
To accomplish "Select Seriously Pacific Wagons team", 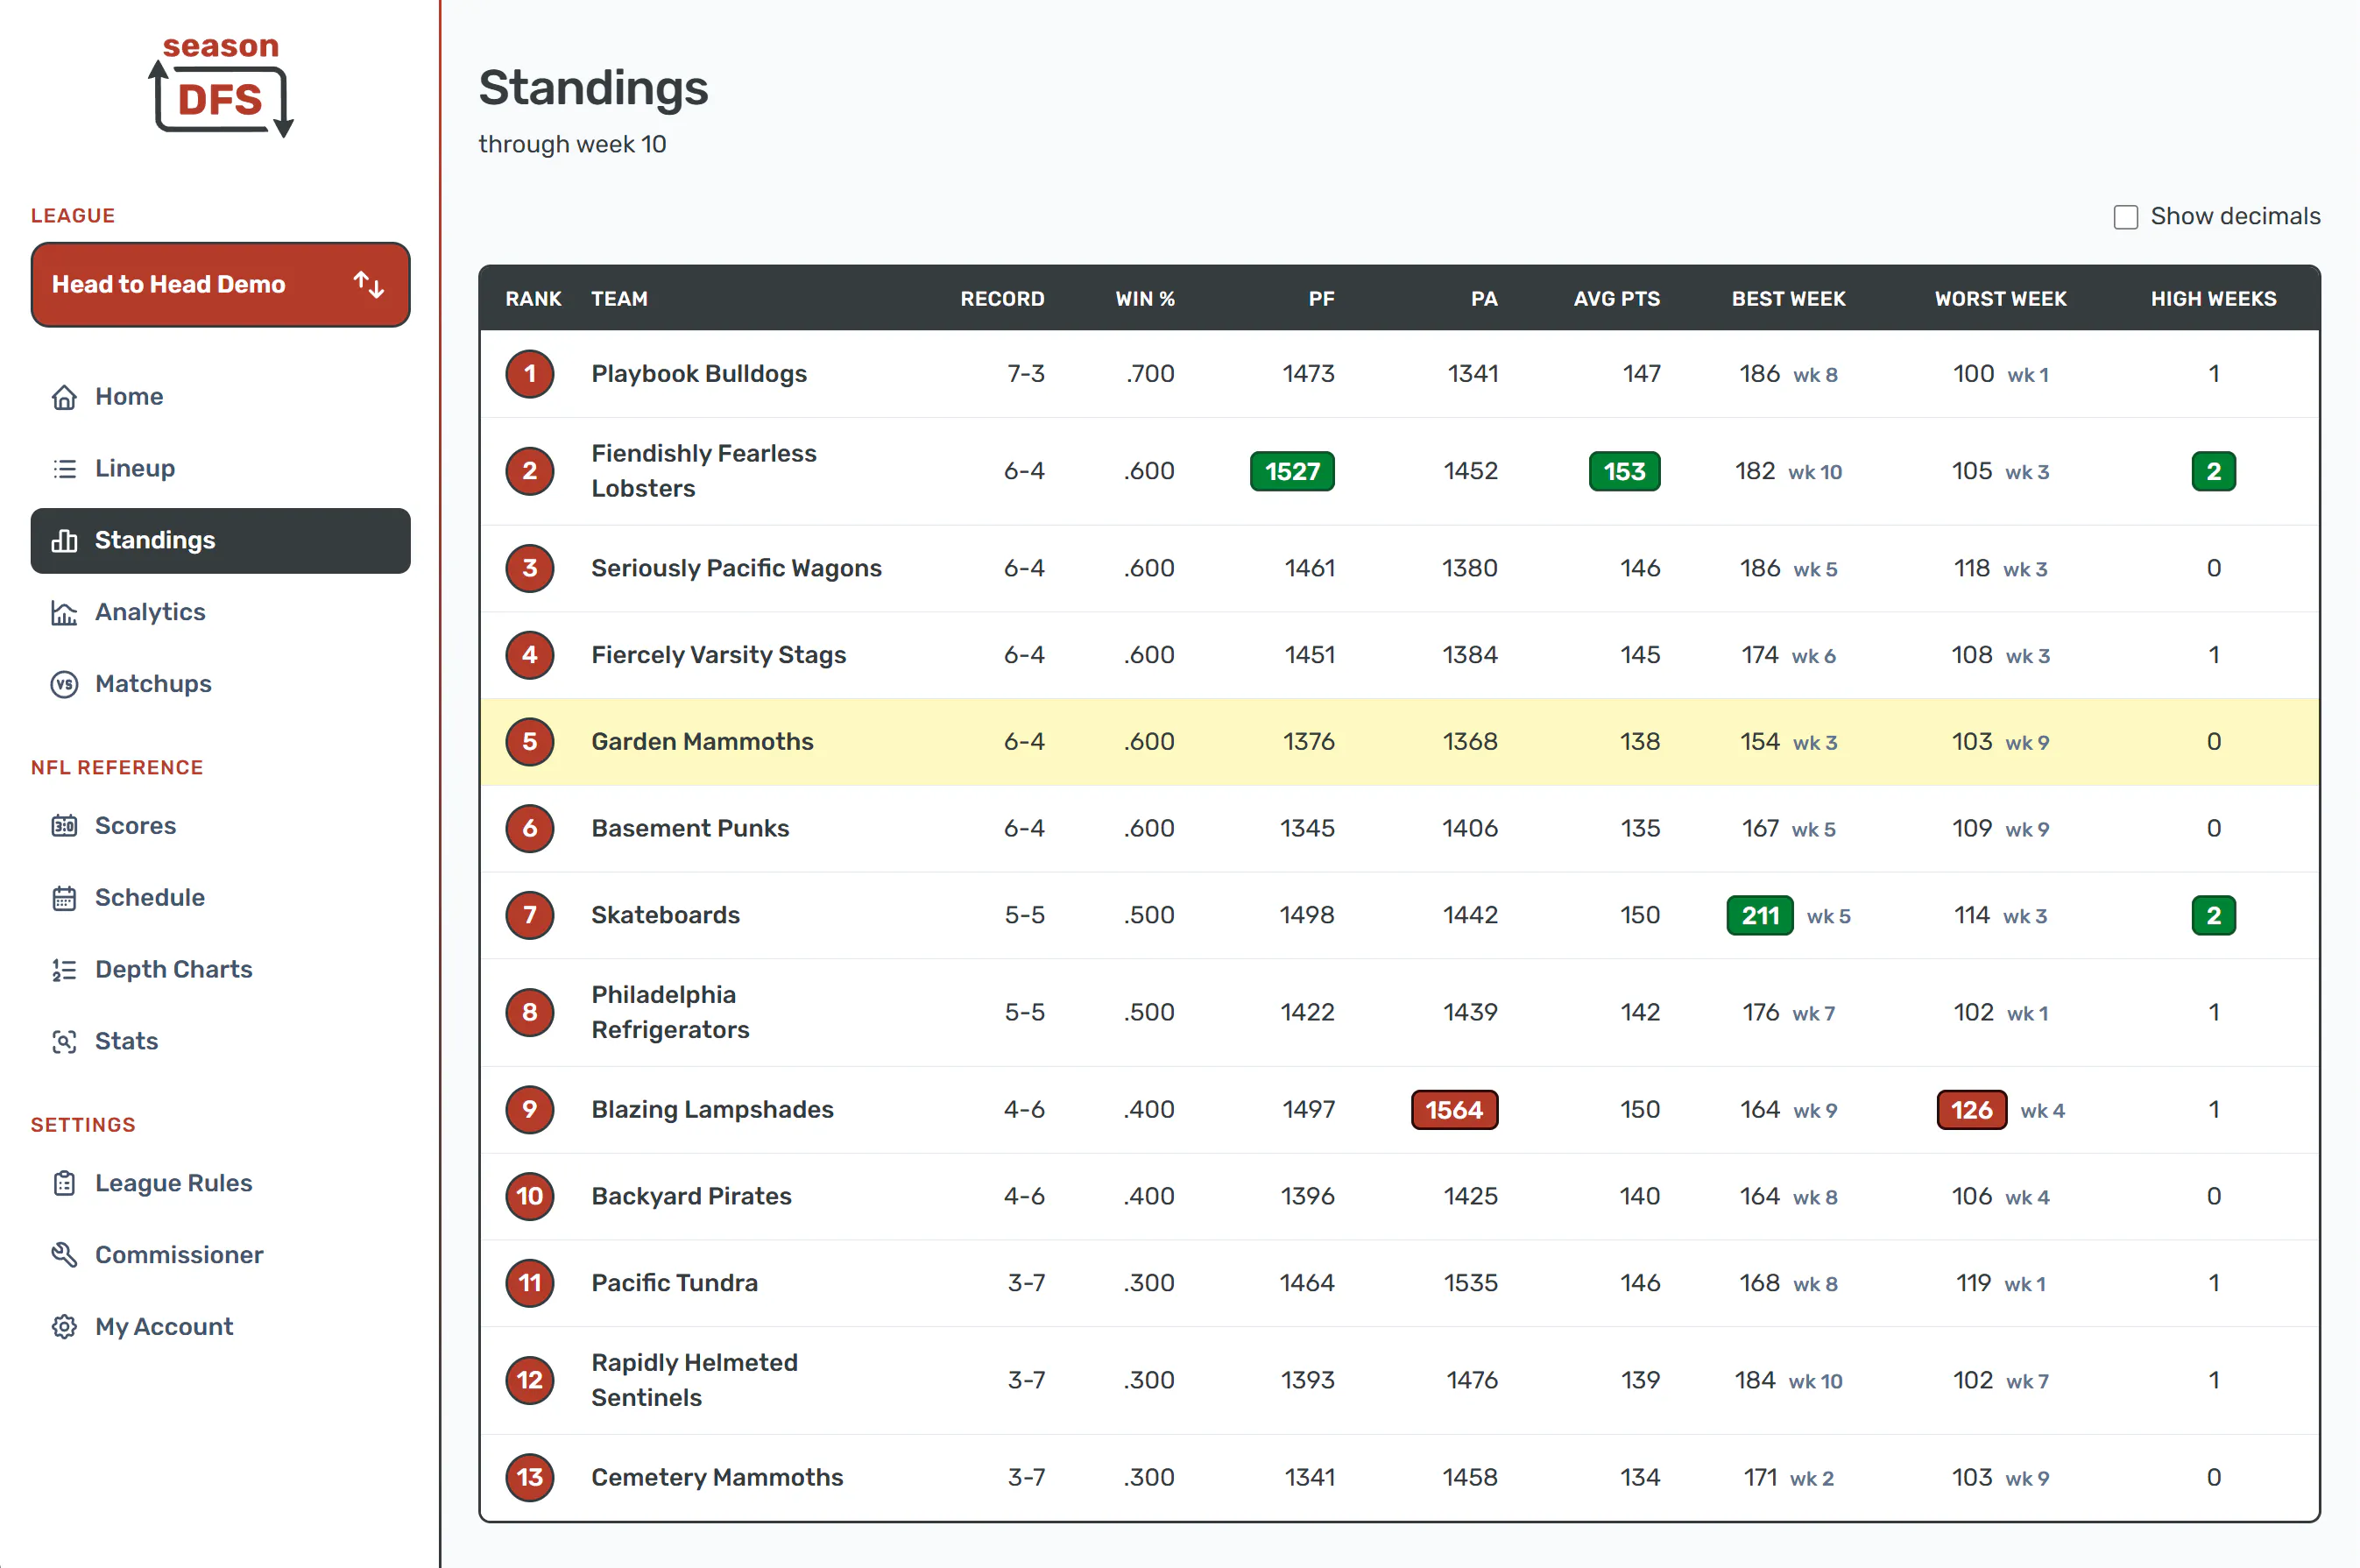I will (x=736, y=568).
